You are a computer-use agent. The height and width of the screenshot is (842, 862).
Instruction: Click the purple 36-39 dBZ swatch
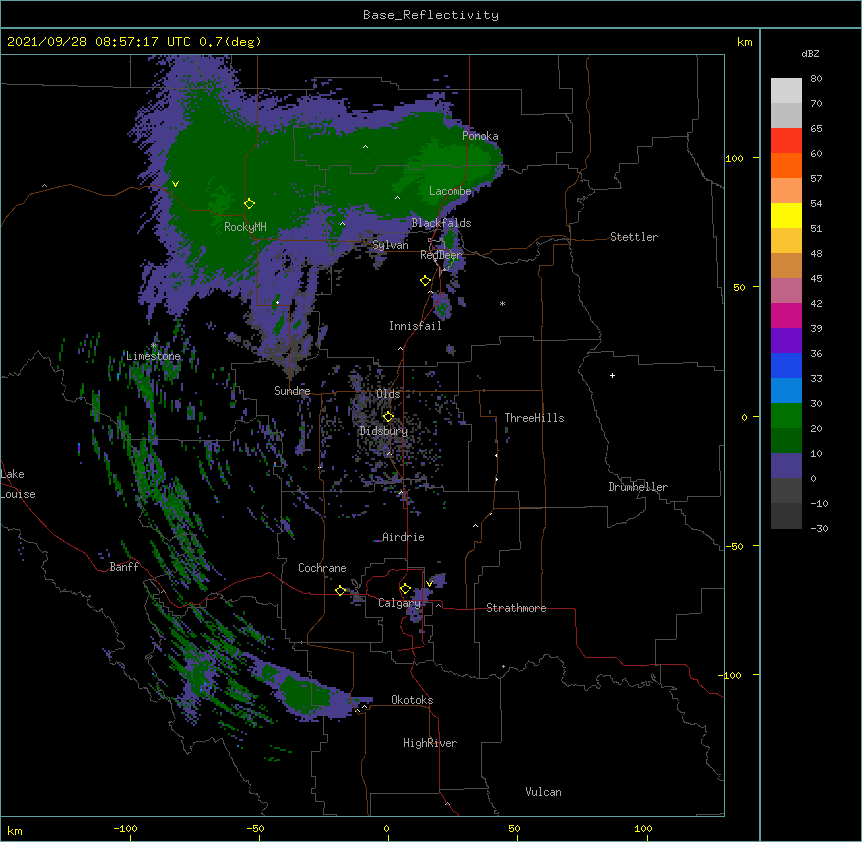[x=786, y=341]
